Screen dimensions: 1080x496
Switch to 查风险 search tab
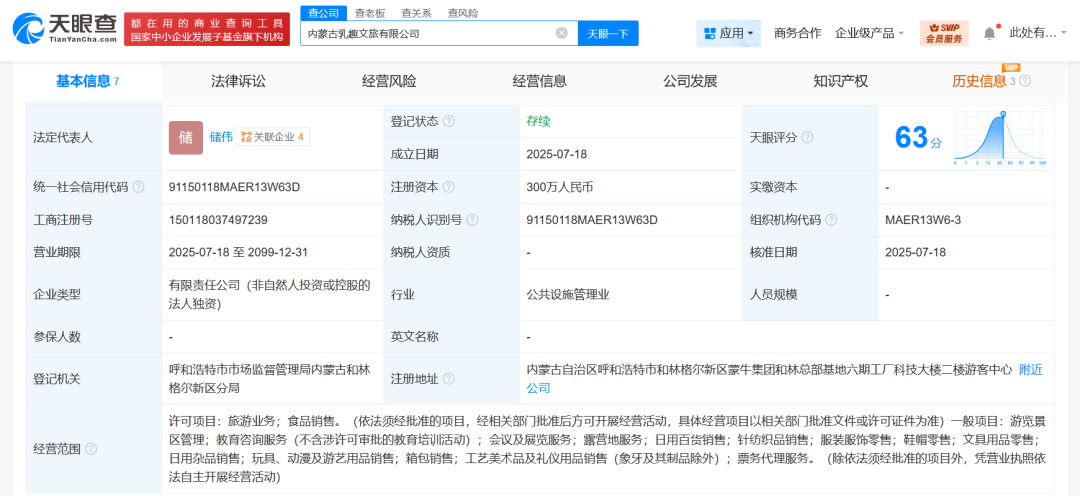tap(463, 12)
